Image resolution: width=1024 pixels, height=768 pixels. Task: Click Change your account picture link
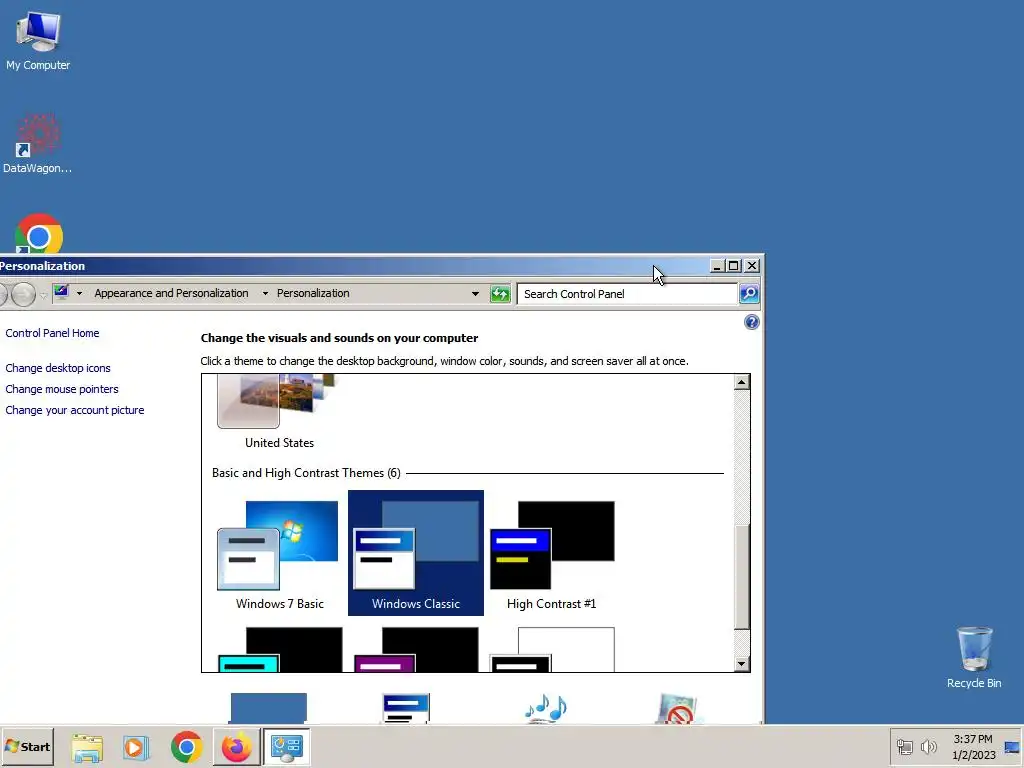pos(75,410)
